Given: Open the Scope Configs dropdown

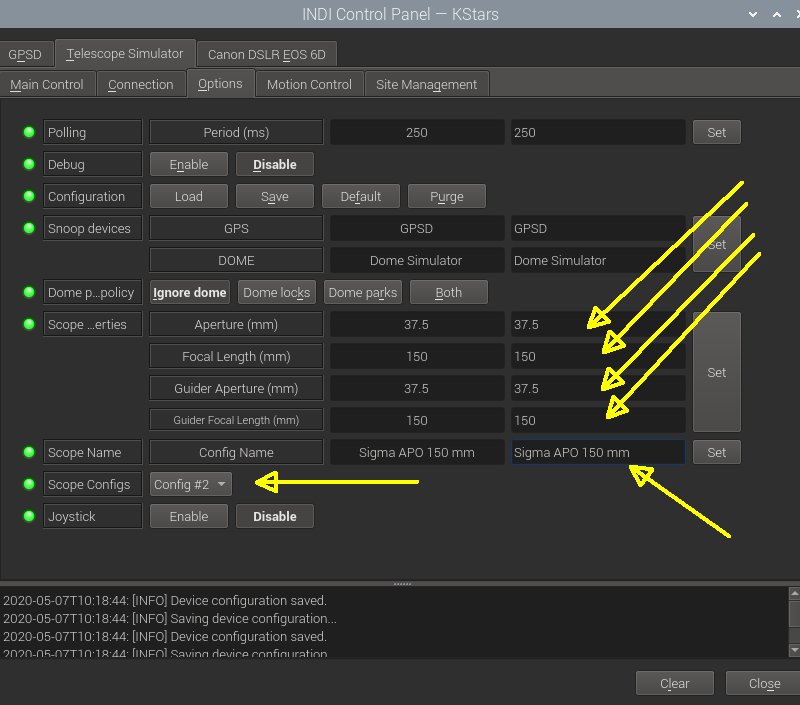Looking at the screenshot, I should pos(190,484).
